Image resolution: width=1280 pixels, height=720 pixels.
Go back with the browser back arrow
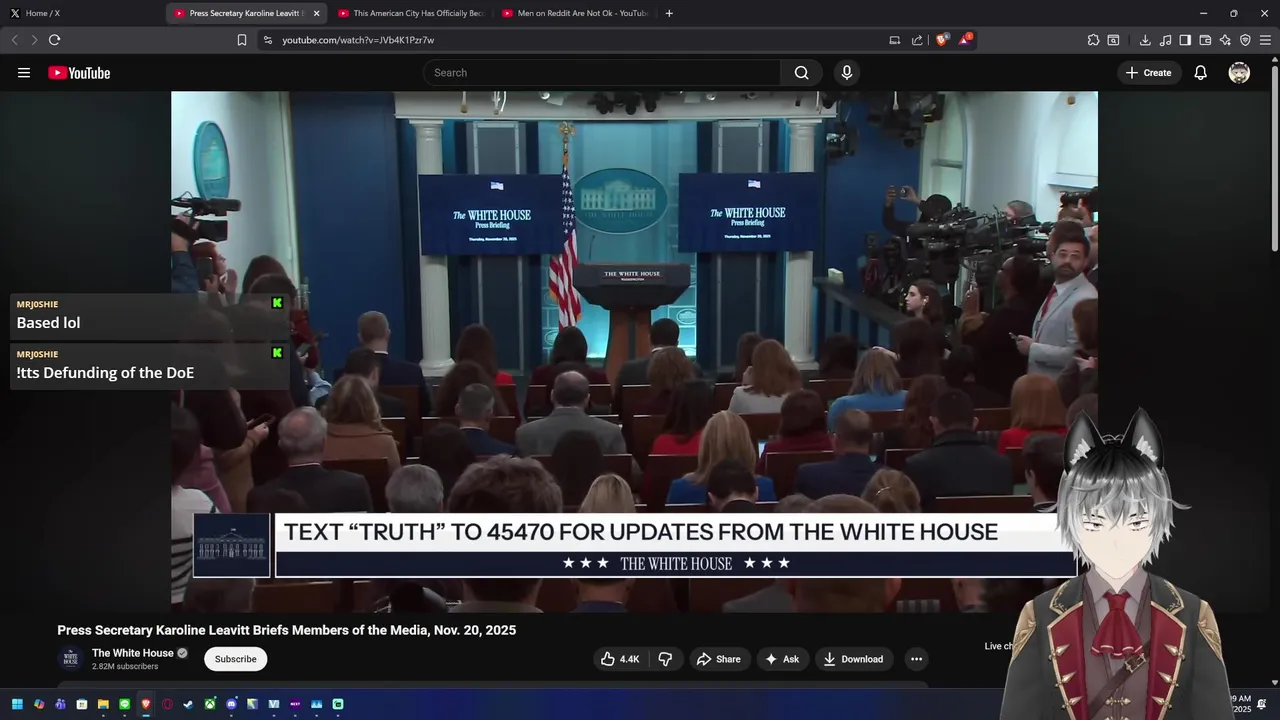pos(14,40)
